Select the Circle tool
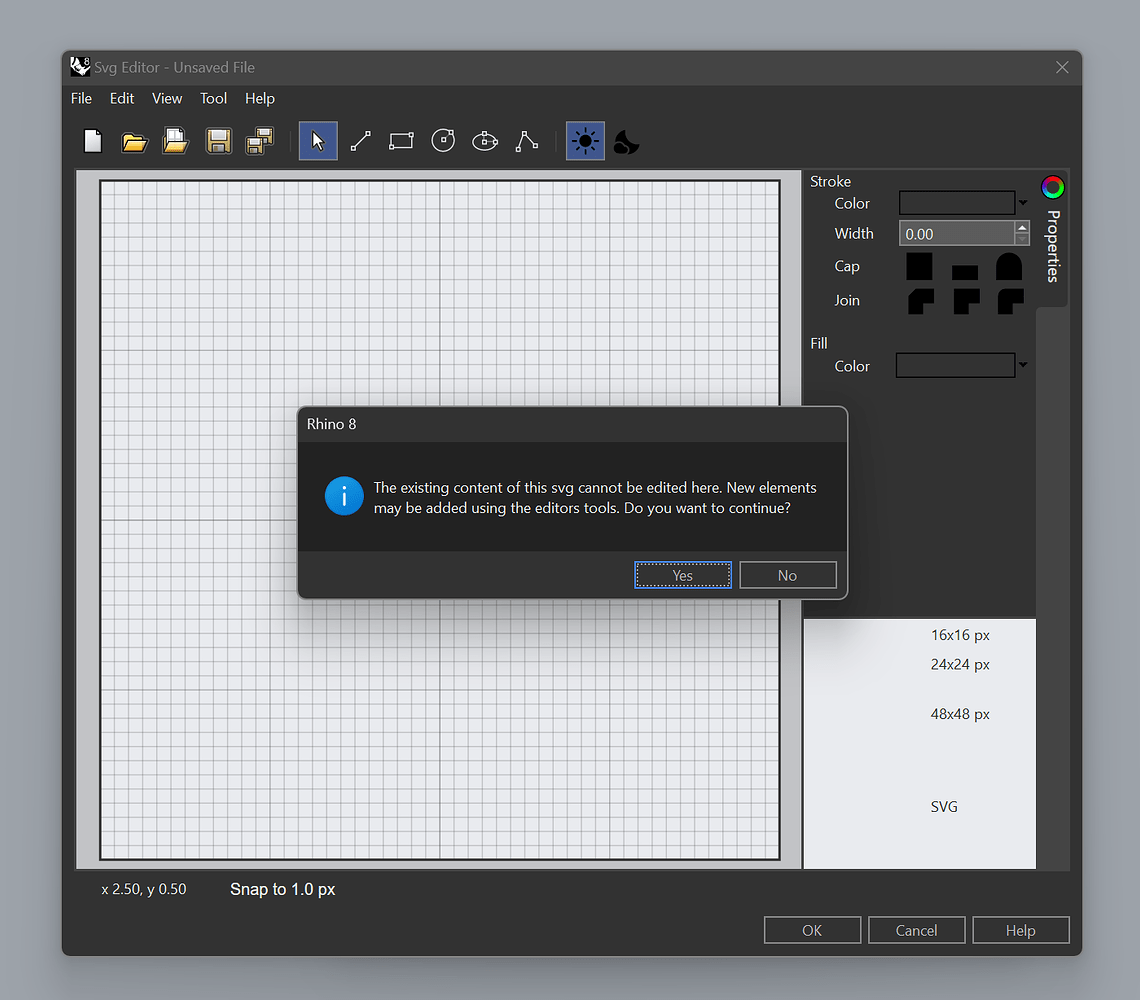This screenshot has width=1140, height=1000. (443, 141)
